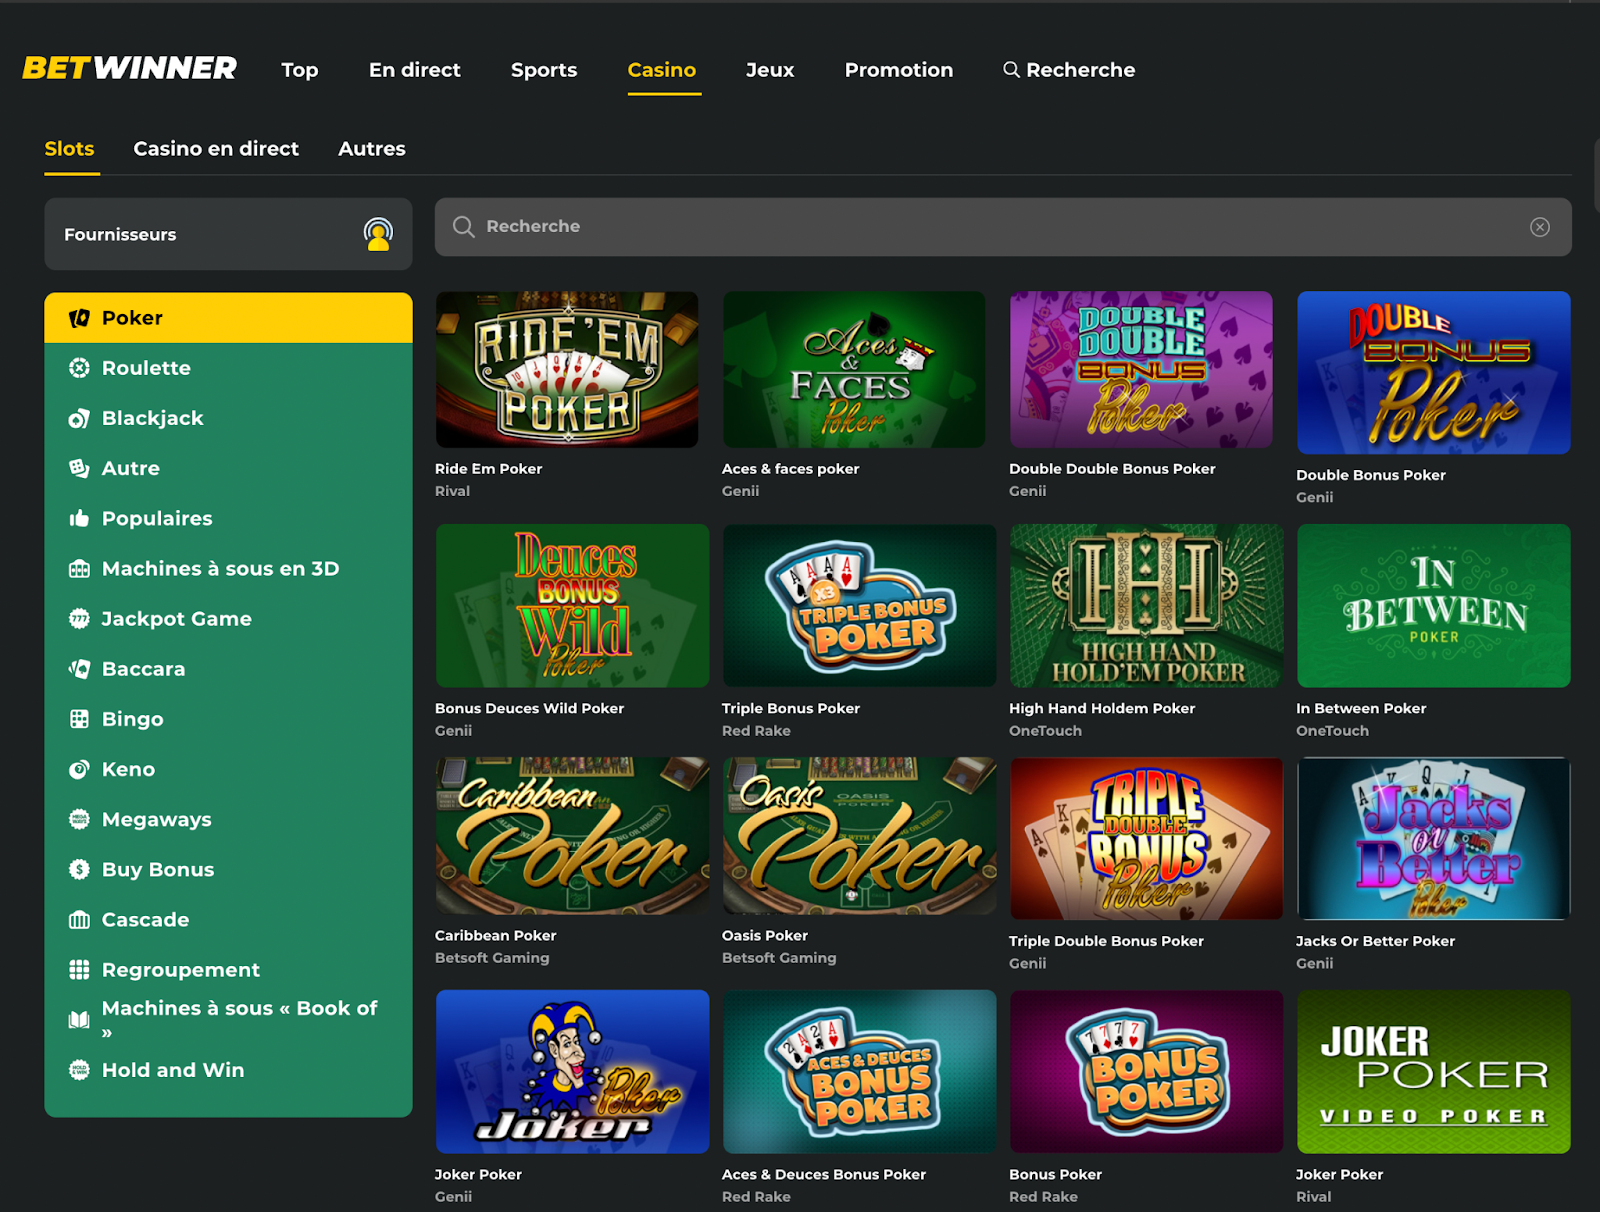The image size is (1600, 1212).
Task: Click the Keno ball icon
Action: (x=79, y=769)
